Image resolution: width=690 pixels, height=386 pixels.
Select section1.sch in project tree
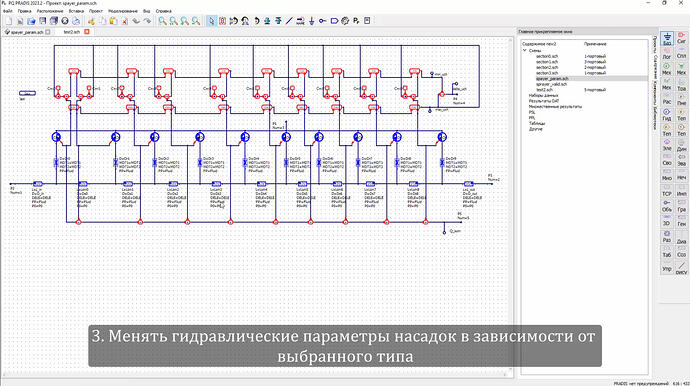pyautogui.click(x=547, y=62)
